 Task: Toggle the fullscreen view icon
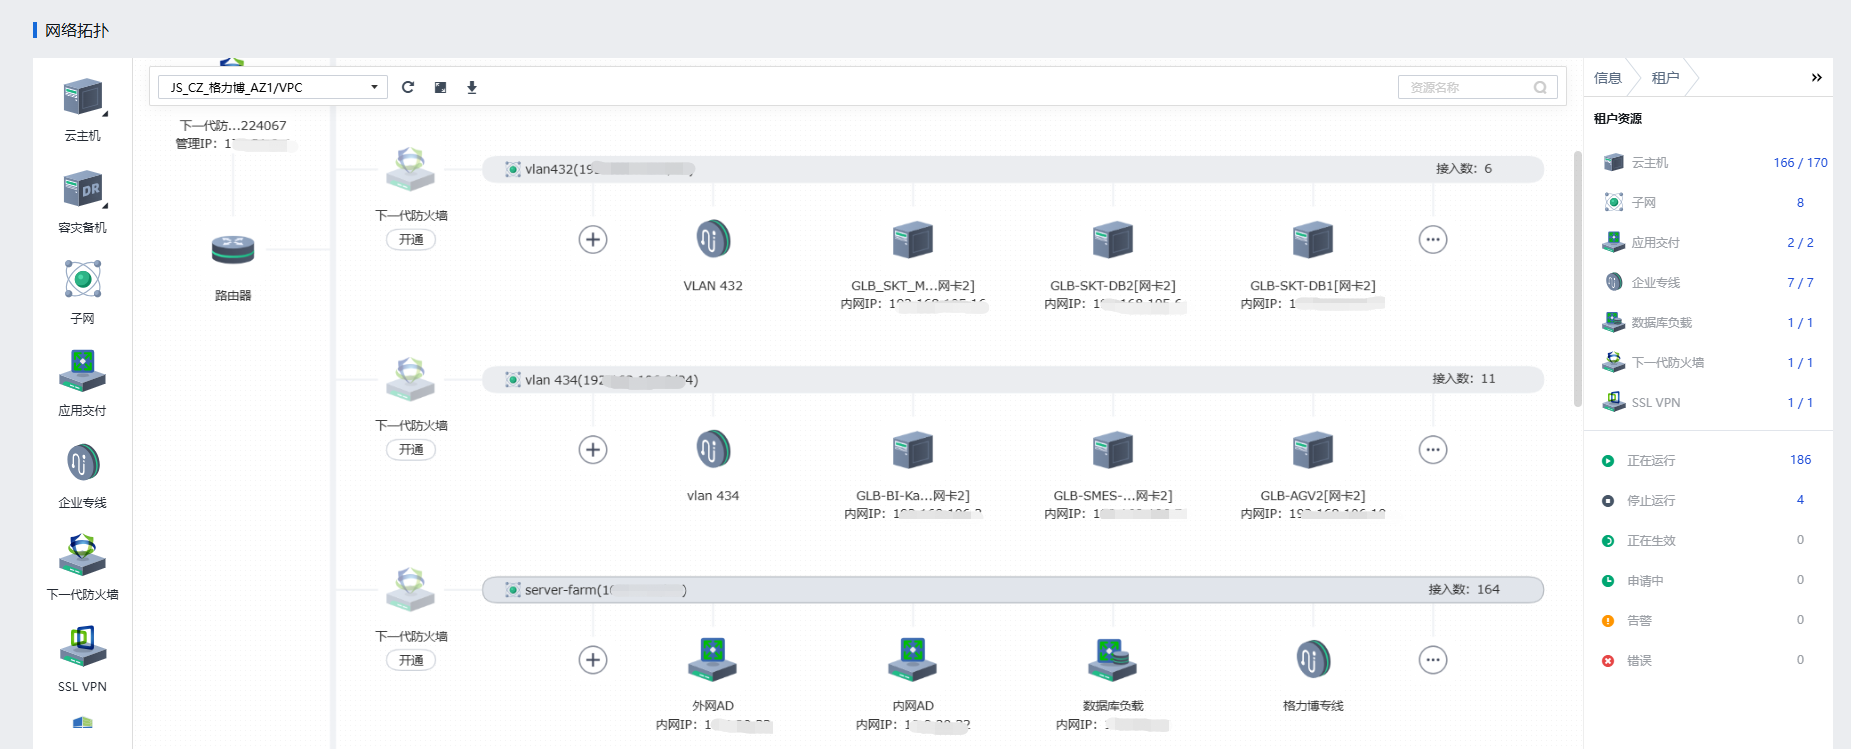point(440,88)
